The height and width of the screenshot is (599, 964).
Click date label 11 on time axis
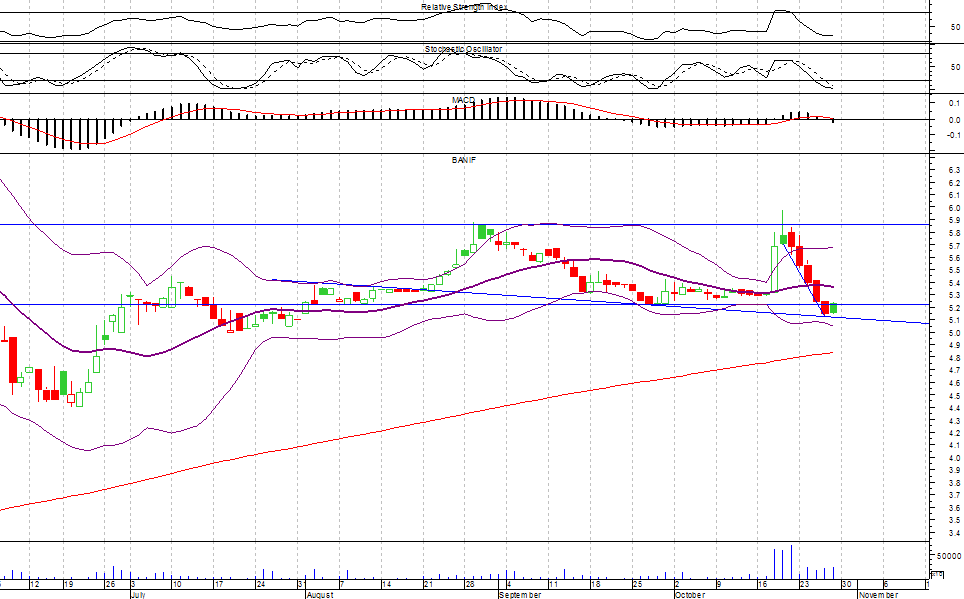point(553,584)
